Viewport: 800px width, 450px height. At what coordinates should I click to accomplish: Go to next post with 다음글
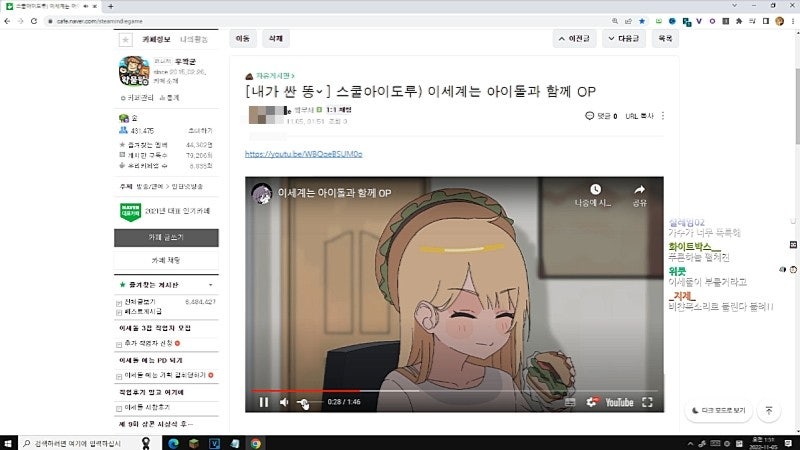[624, 38]
